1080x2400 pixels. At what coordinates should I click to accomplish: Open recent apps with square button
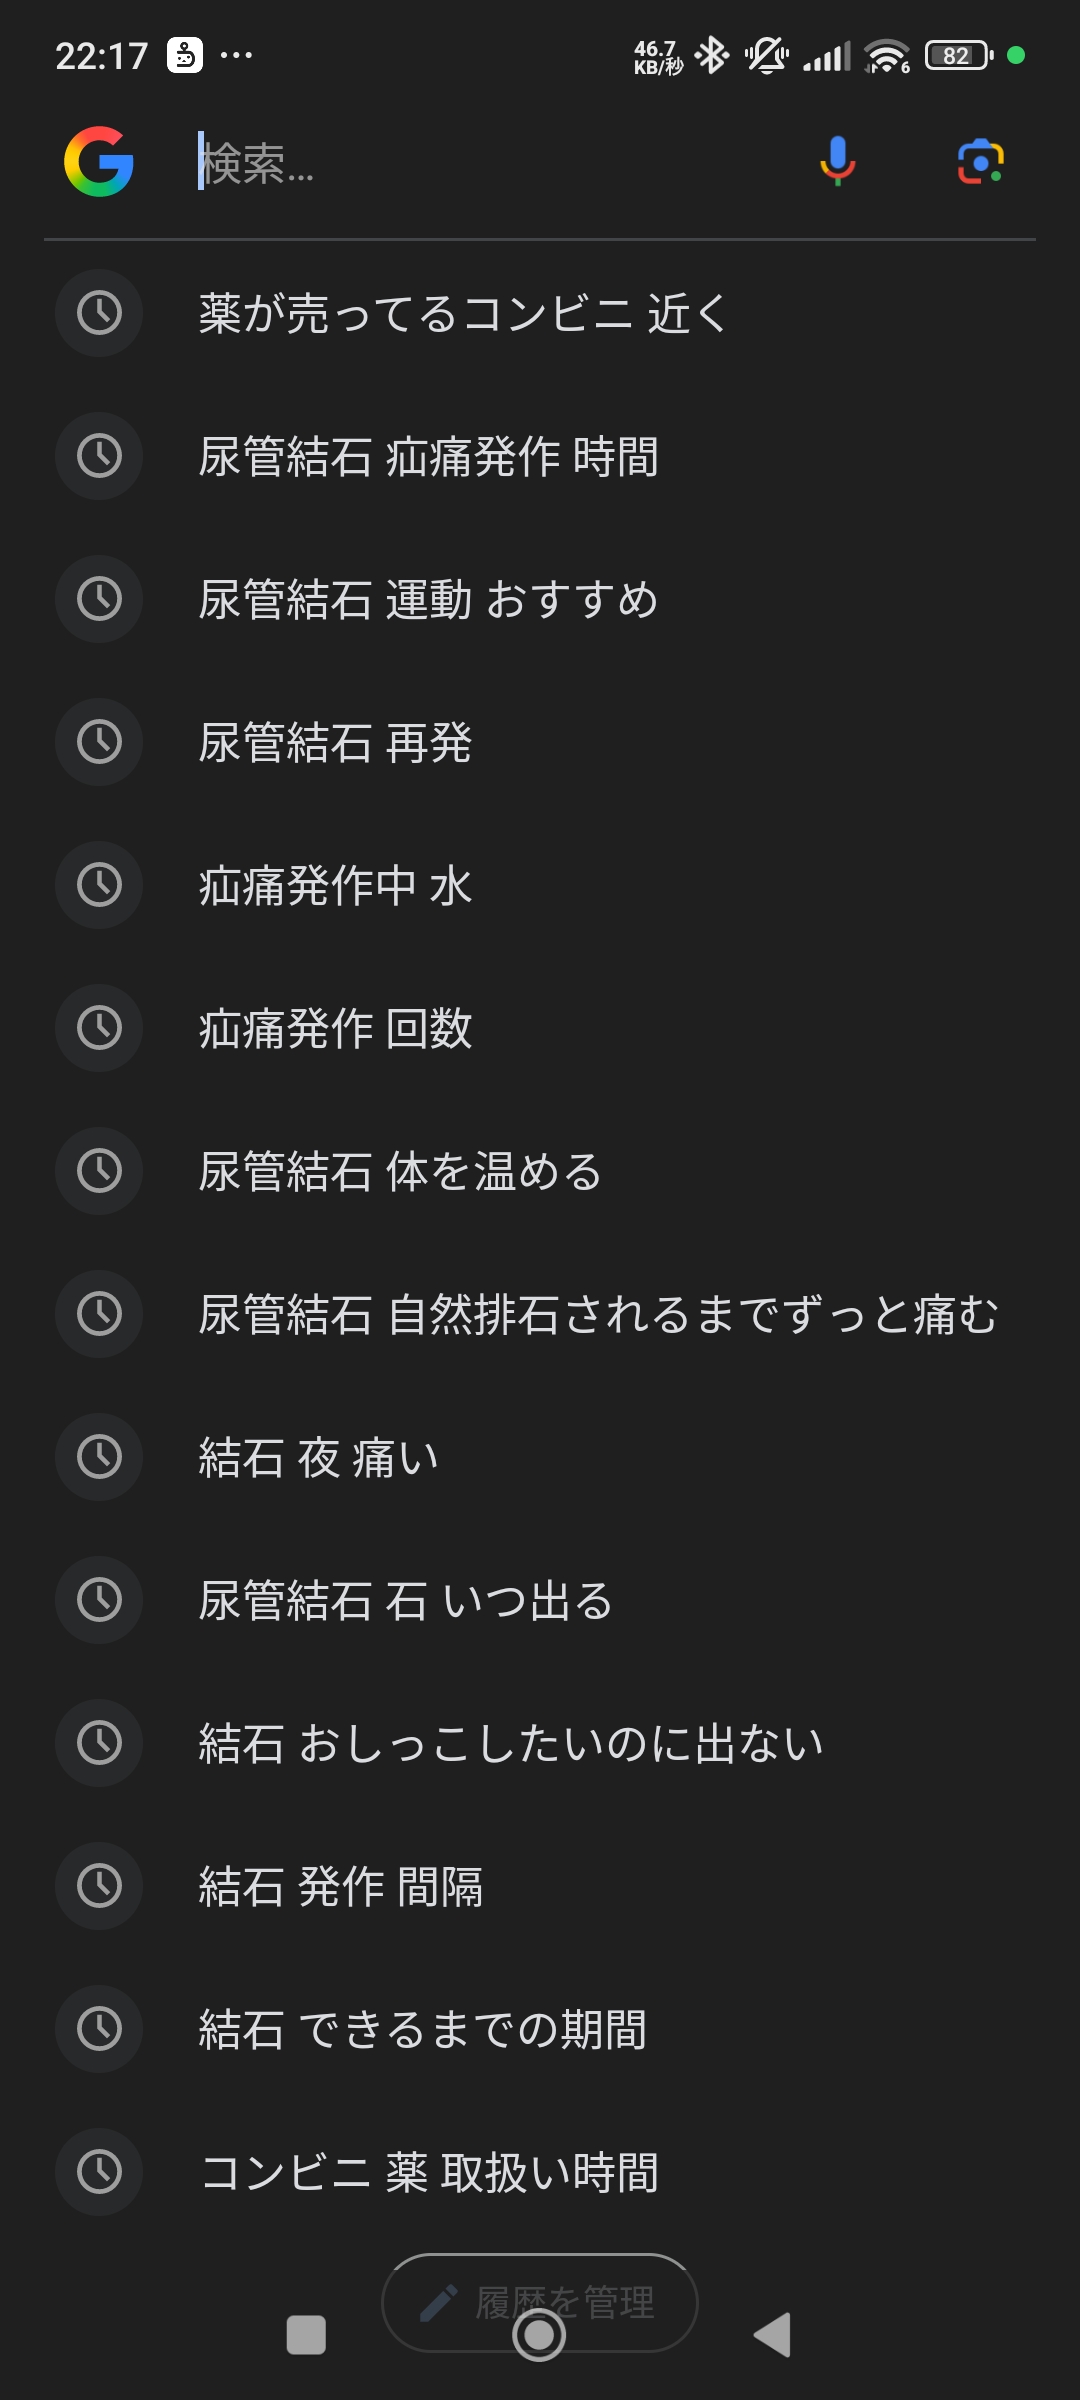tap(306, 2335)
